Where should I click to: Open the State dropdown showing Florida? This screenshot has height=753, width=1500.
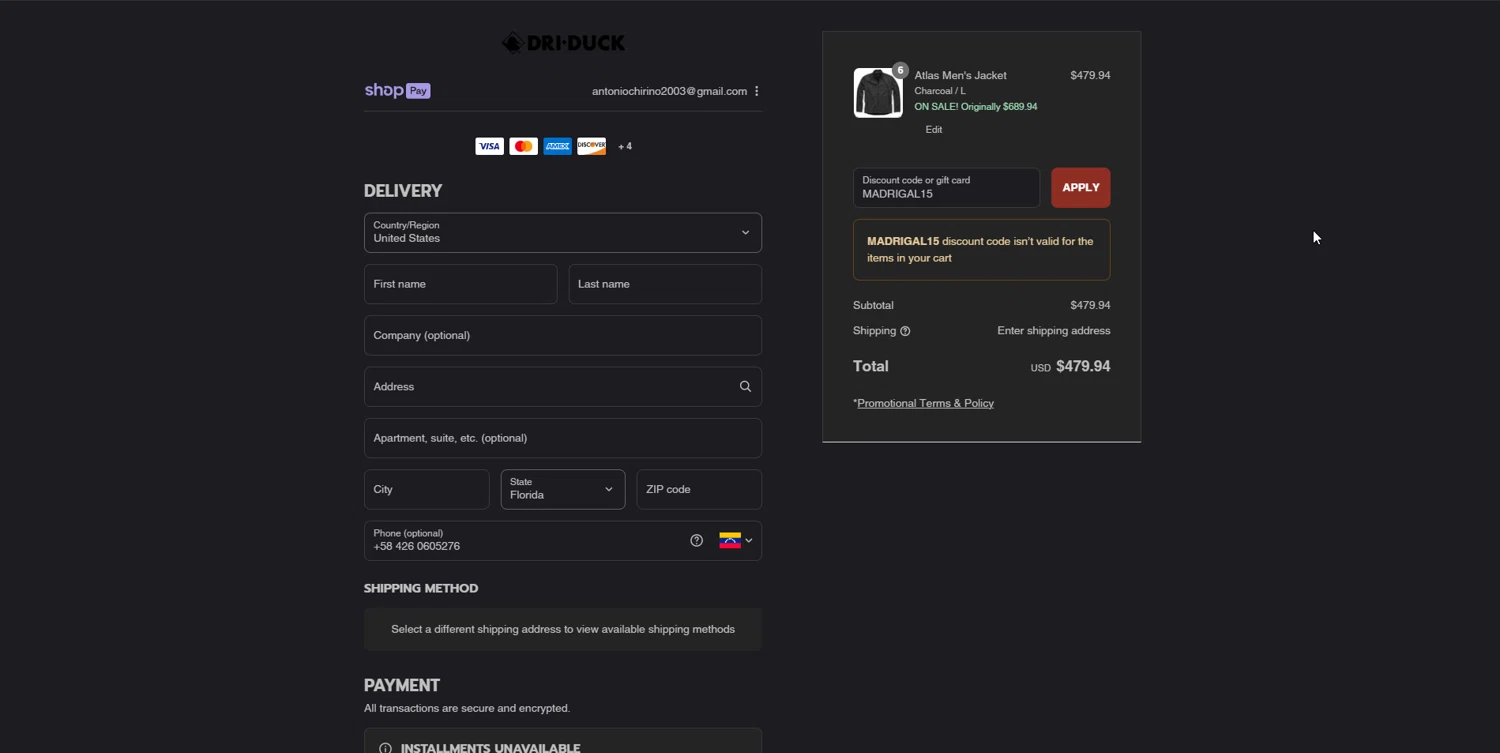click(563, 489)
